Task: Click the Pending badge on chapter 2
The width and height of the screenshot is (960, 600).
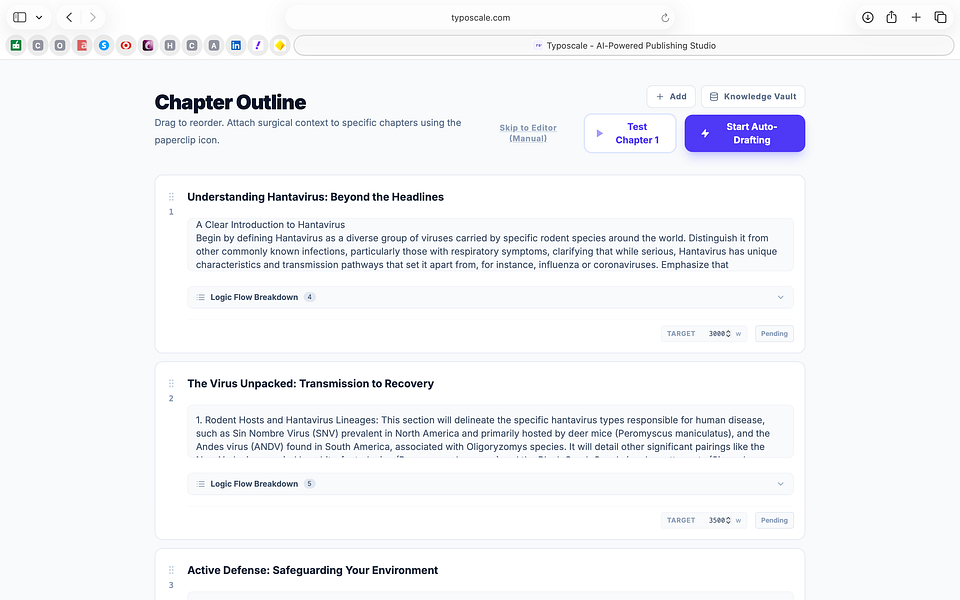Action: click(774, 520)
